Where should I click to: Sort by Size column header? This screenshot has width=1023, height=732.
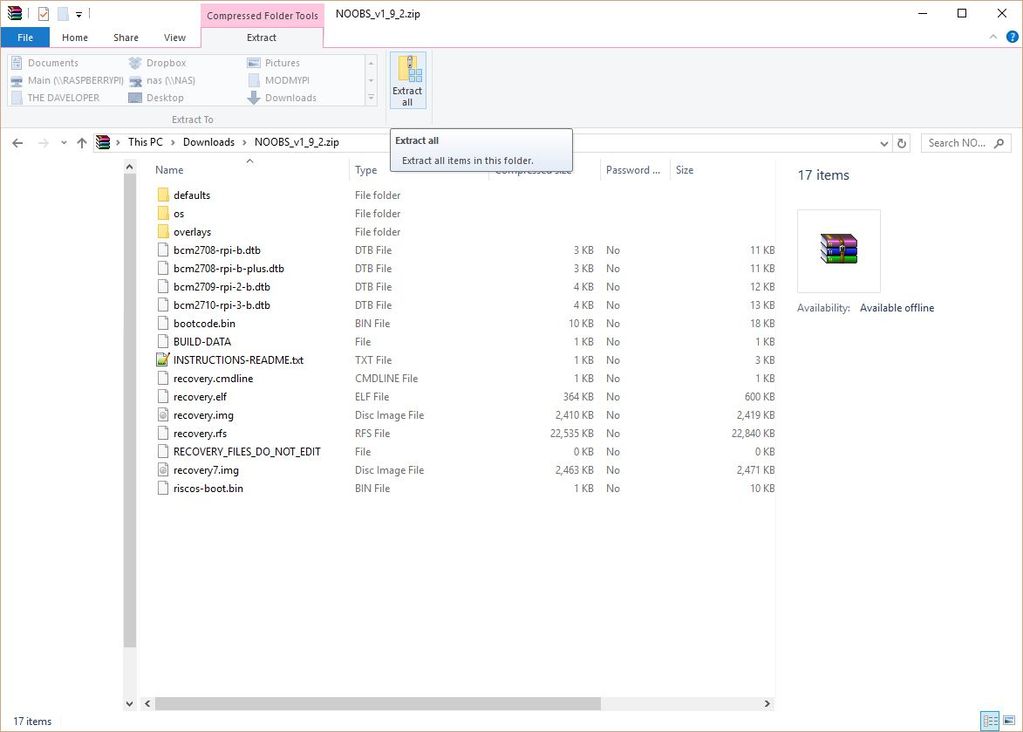pyautogui.click(x=723, y=170)
